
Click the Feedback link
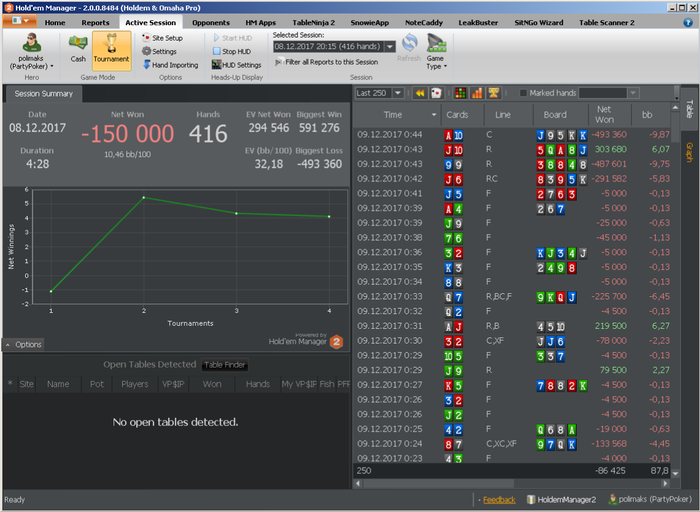click(x=499, y=500)
